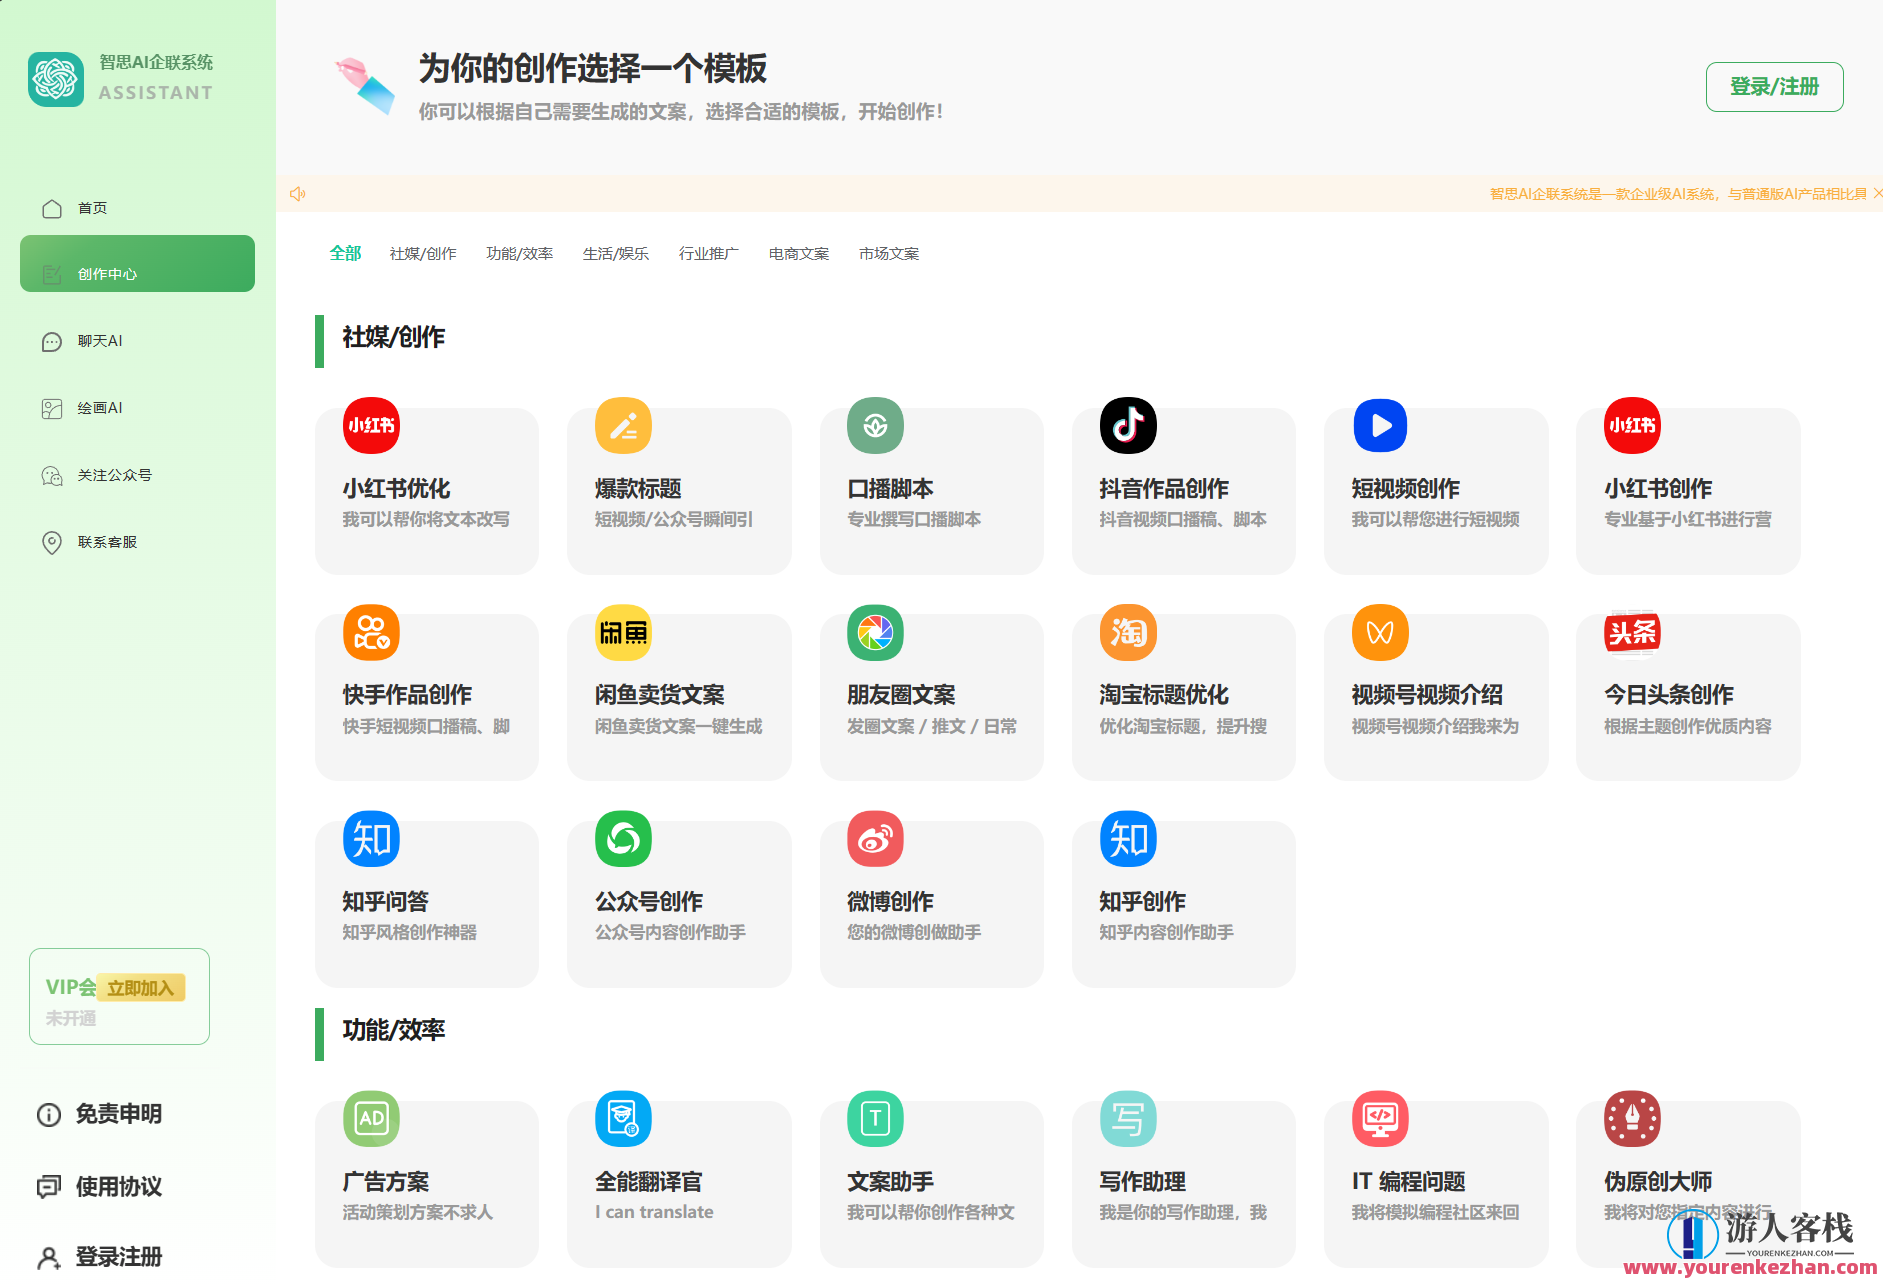This screenshot has width=1883, height=1284.
Task: Select the 淘宝标题优化 Taobao icon
Action: 1128,633
